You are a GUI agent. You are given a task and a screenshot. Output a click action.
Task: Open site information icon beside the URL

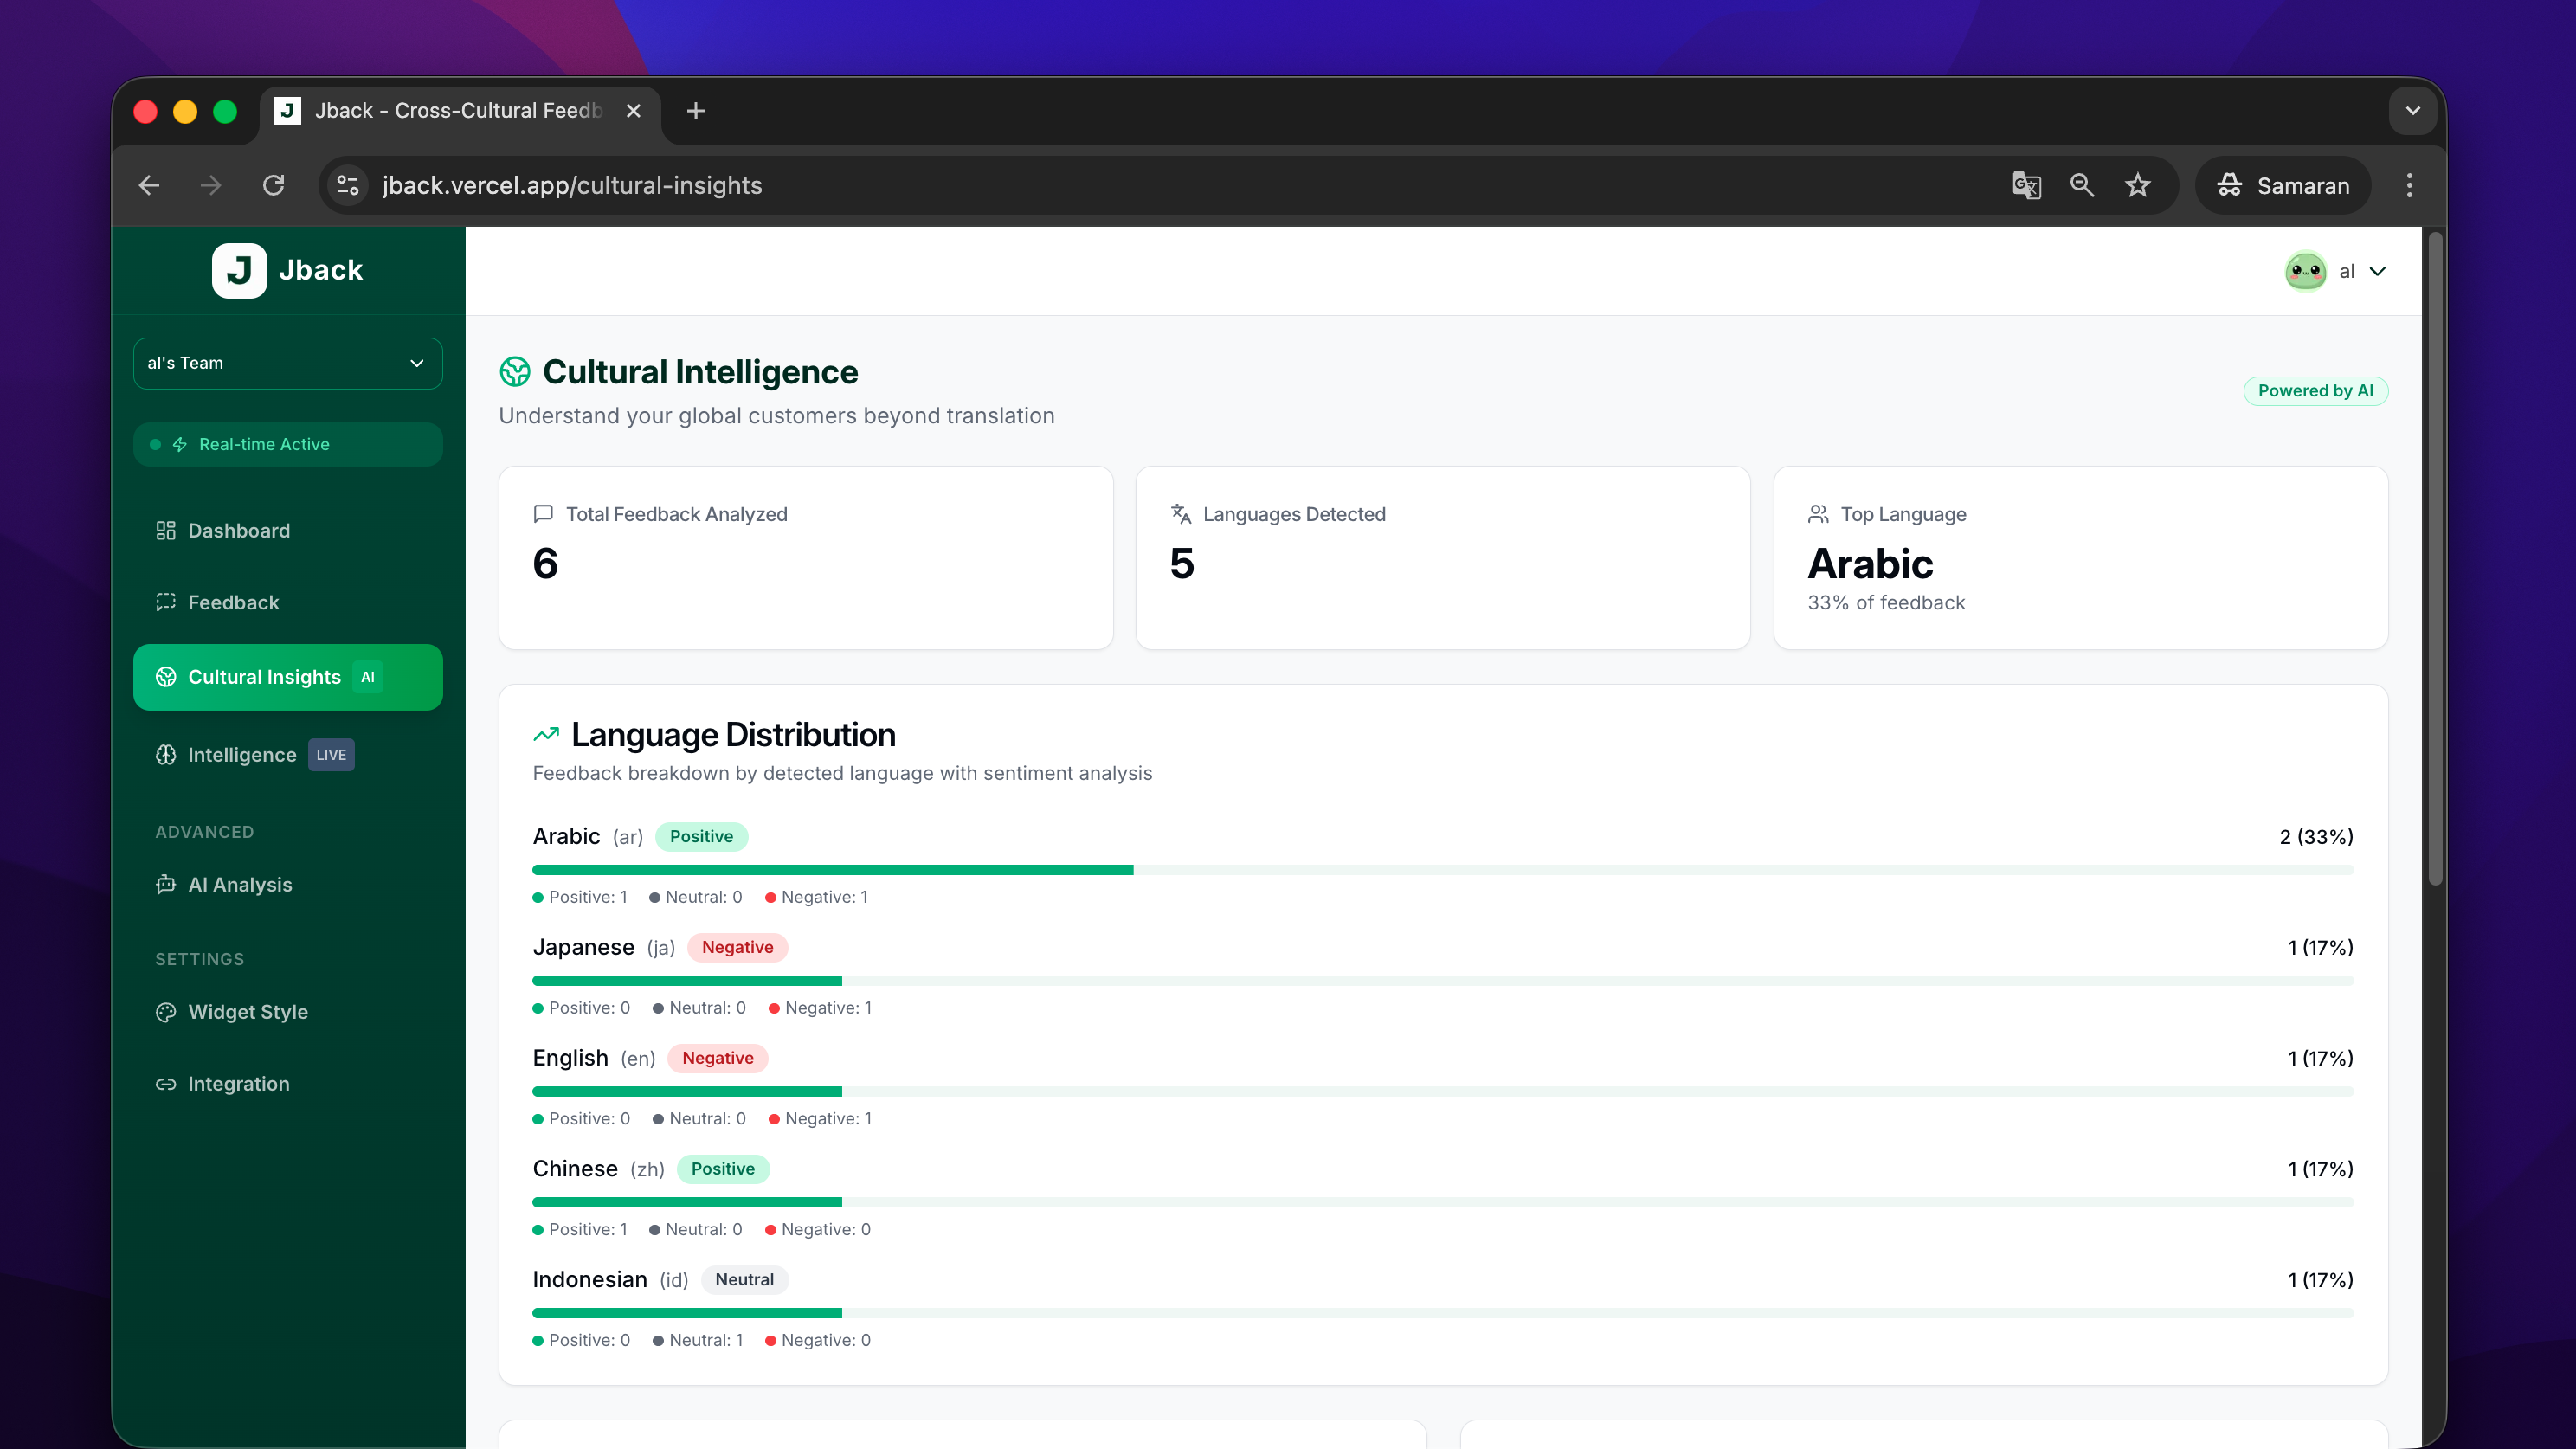(x=348, y=185)
